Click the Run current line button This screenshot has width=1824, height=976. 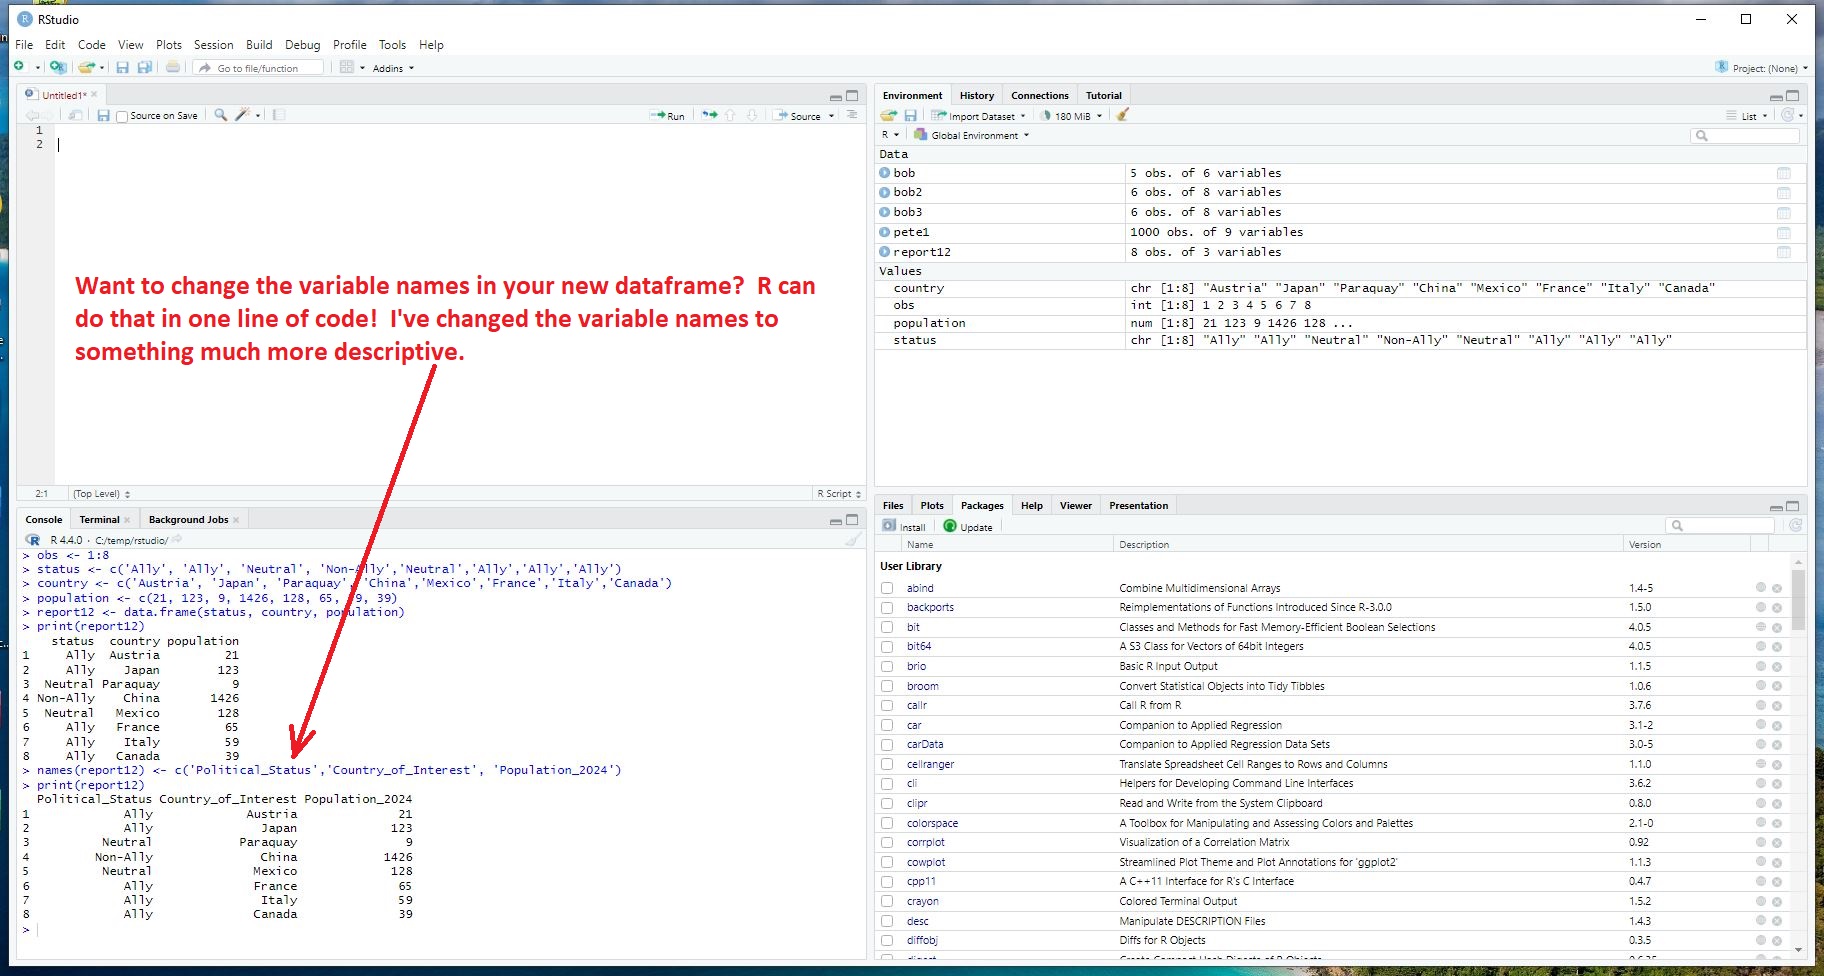point(667,116)
